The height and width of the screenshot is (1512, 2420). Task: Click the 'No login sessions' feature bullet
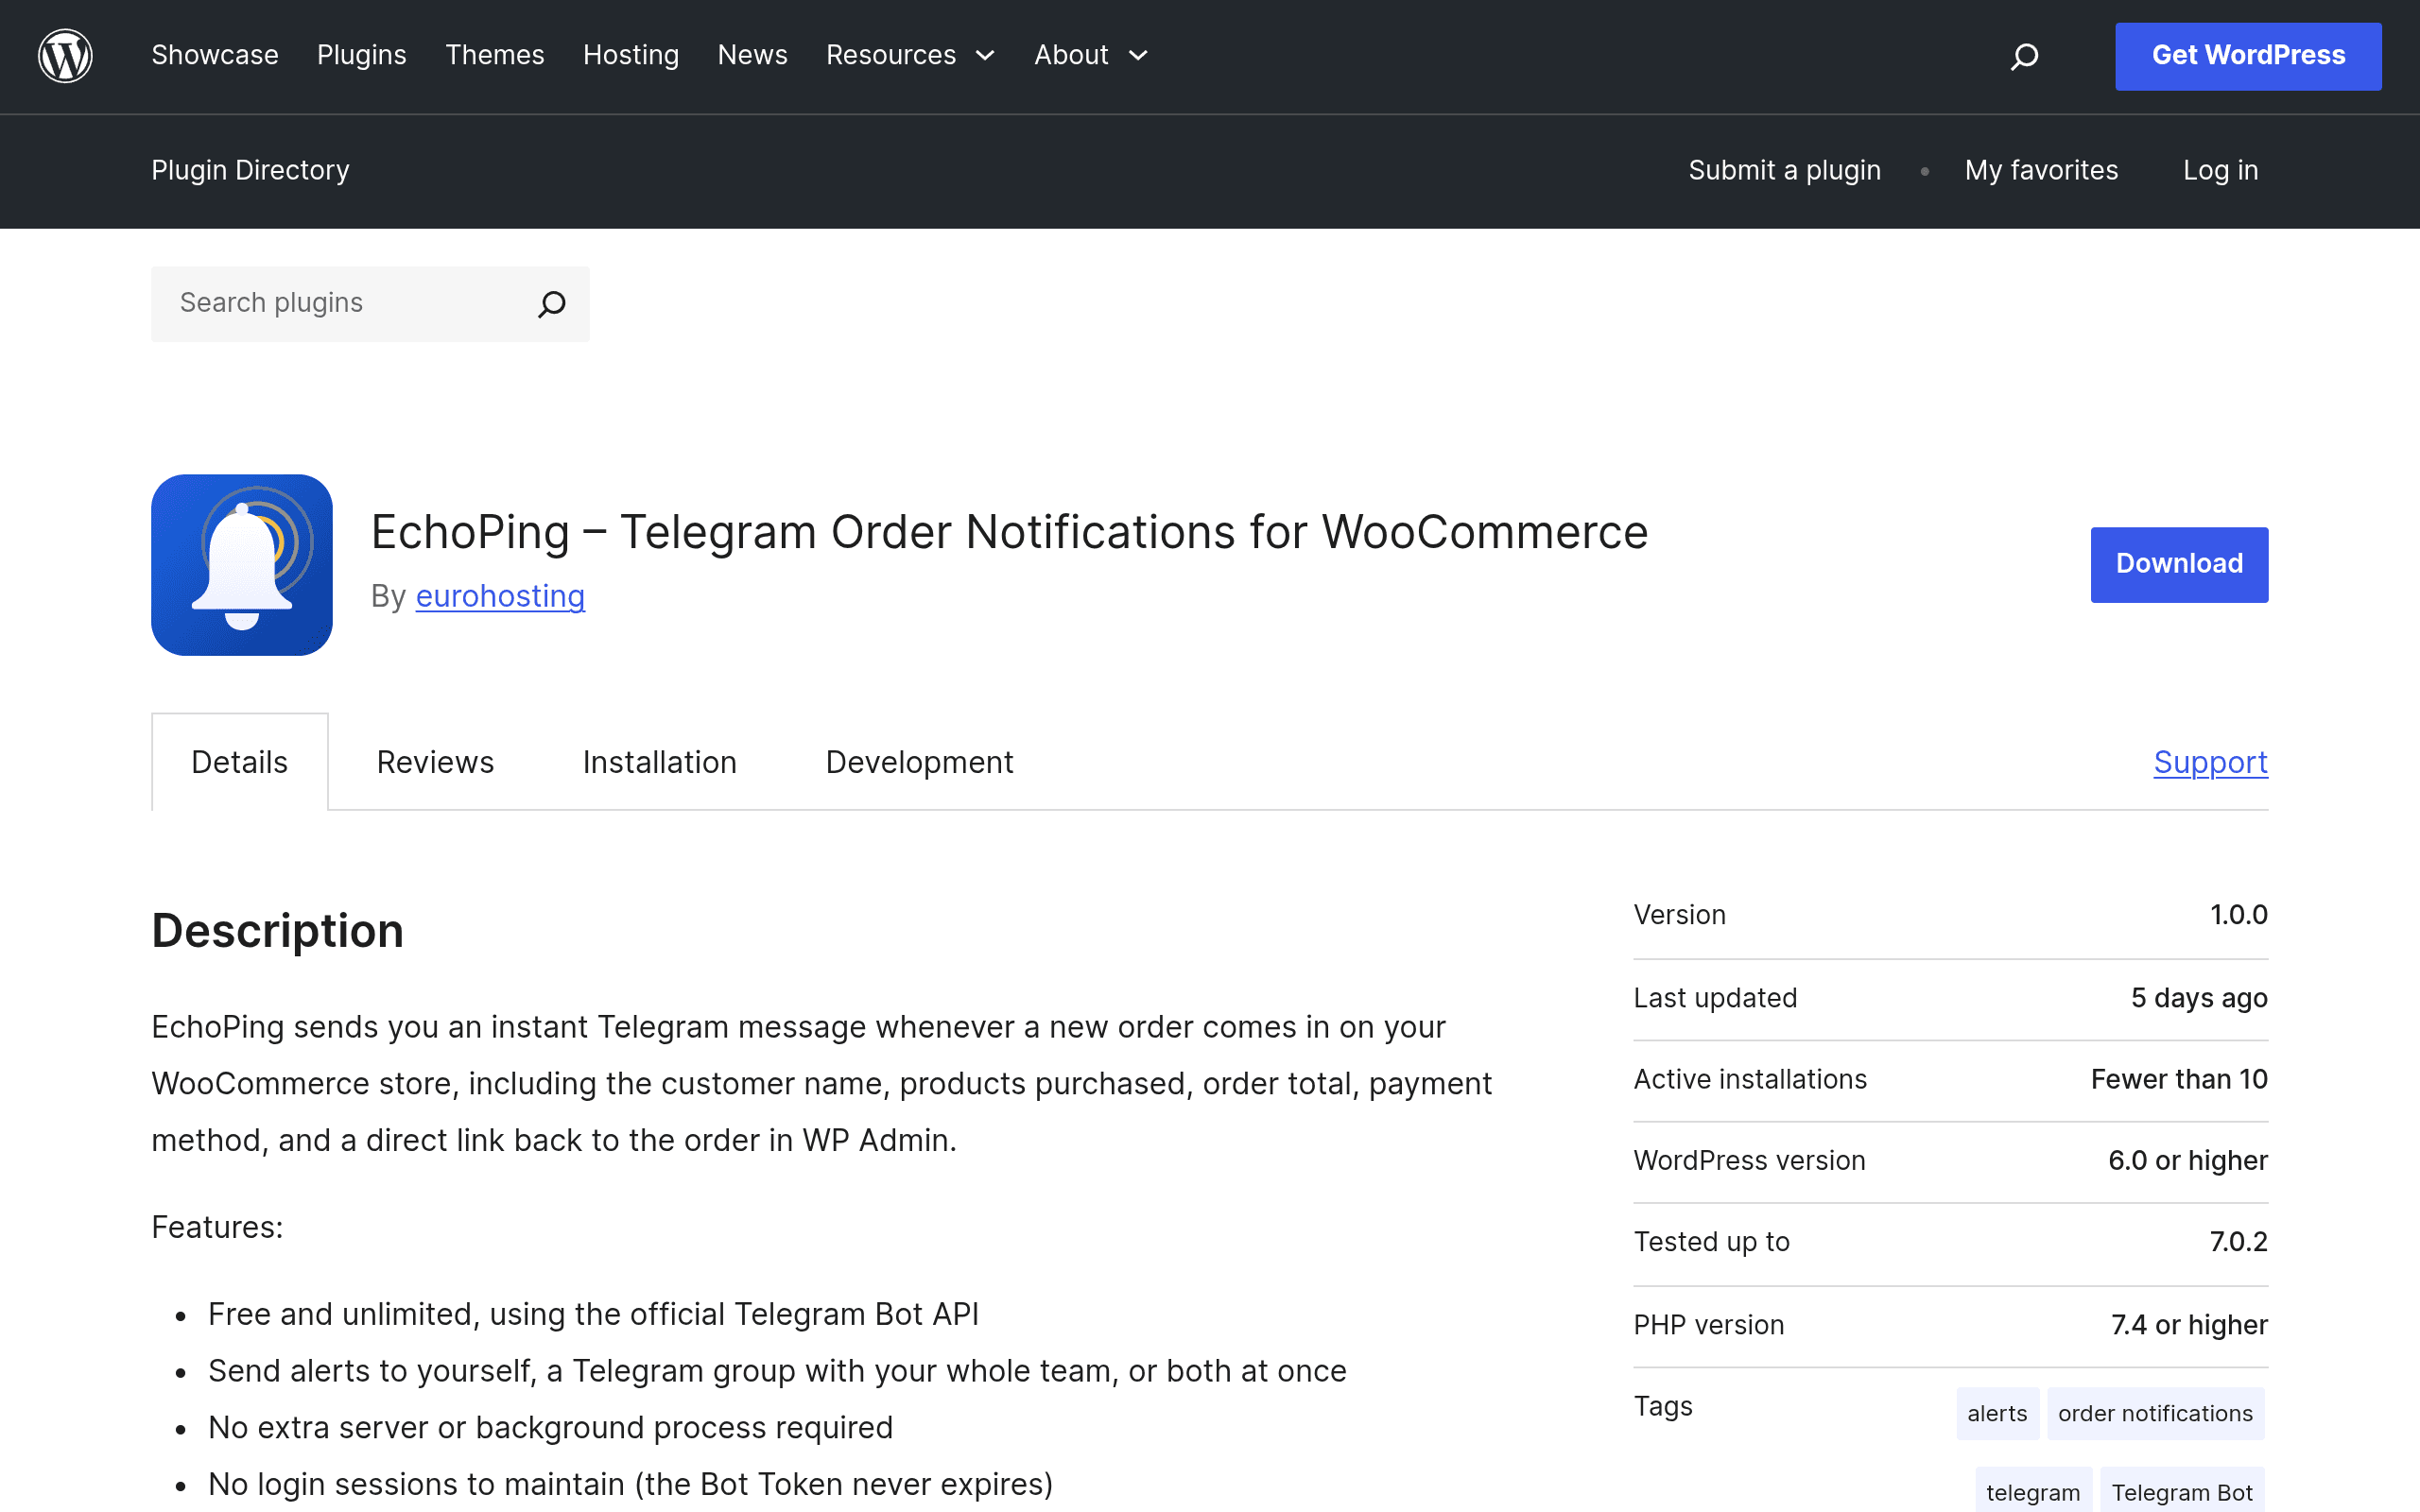[x=630, y=1484]
